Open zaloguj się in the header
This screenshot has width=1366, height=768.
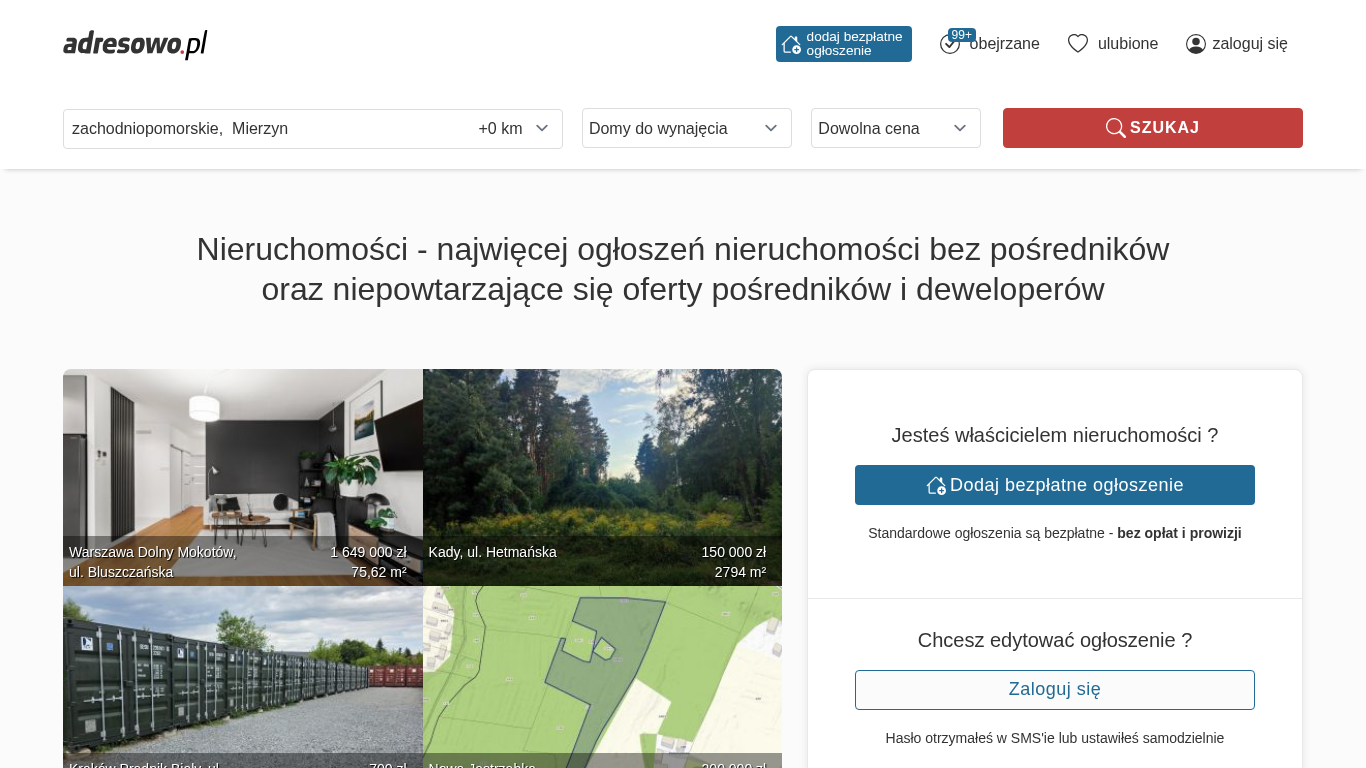coord(1249,44)
